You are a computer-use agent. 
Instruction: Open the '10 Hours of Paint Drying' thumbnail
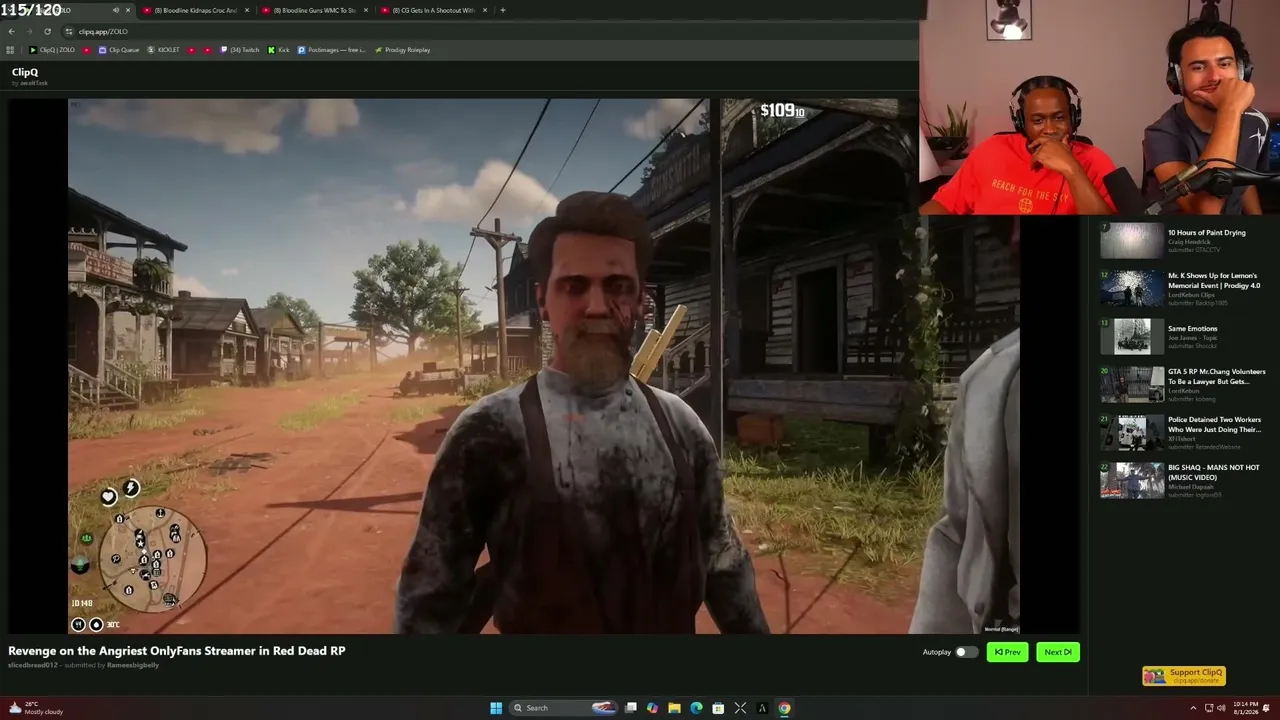[x=1132, y=240]
